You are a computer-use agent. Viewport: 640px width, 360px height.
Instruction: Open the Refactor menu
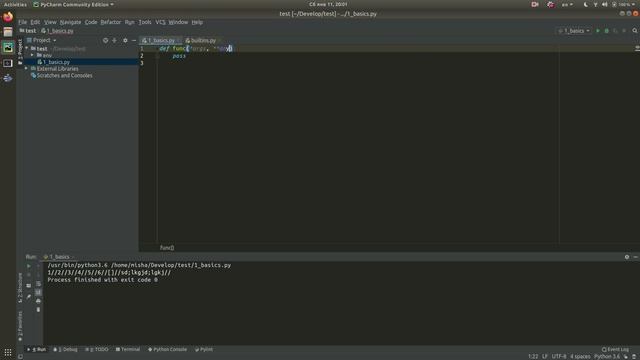[x=111, y=22]
